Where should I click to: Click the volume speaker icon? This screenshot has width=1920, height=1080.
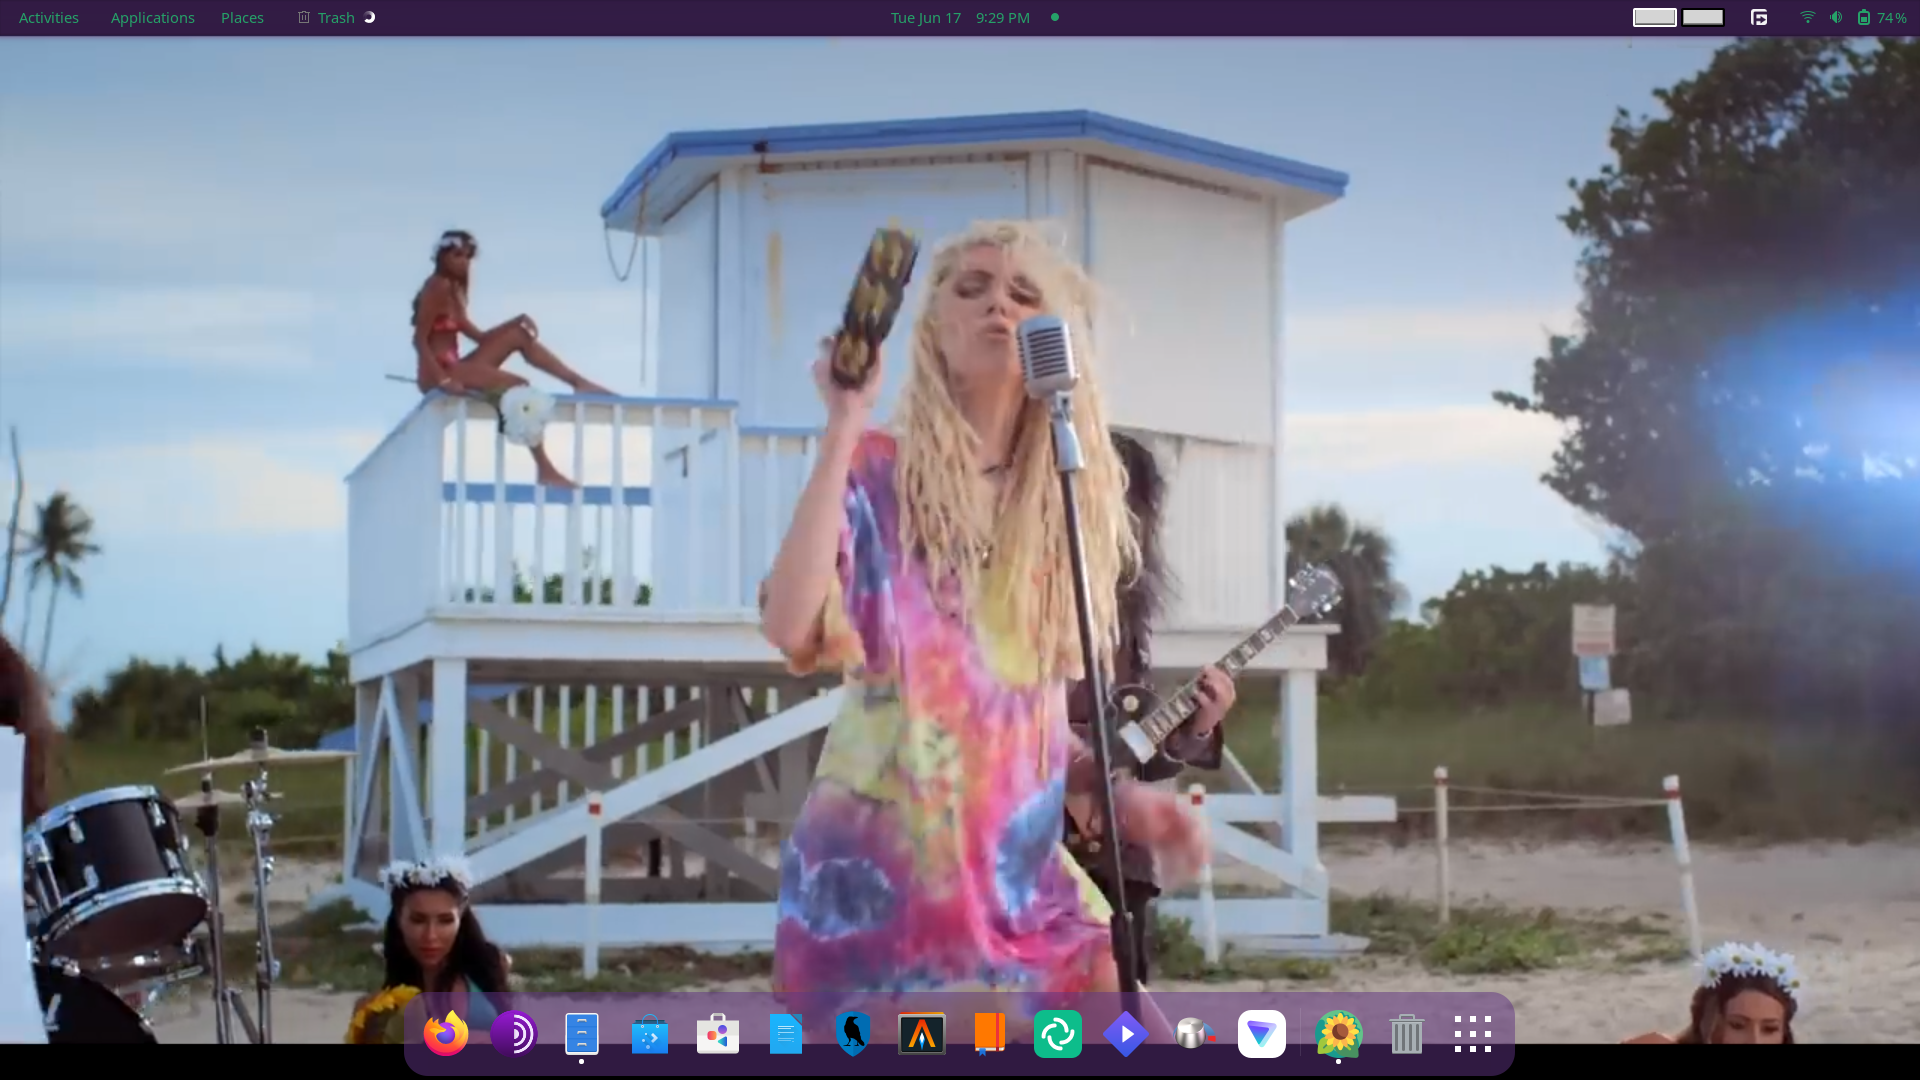[x=1836, y=17]
